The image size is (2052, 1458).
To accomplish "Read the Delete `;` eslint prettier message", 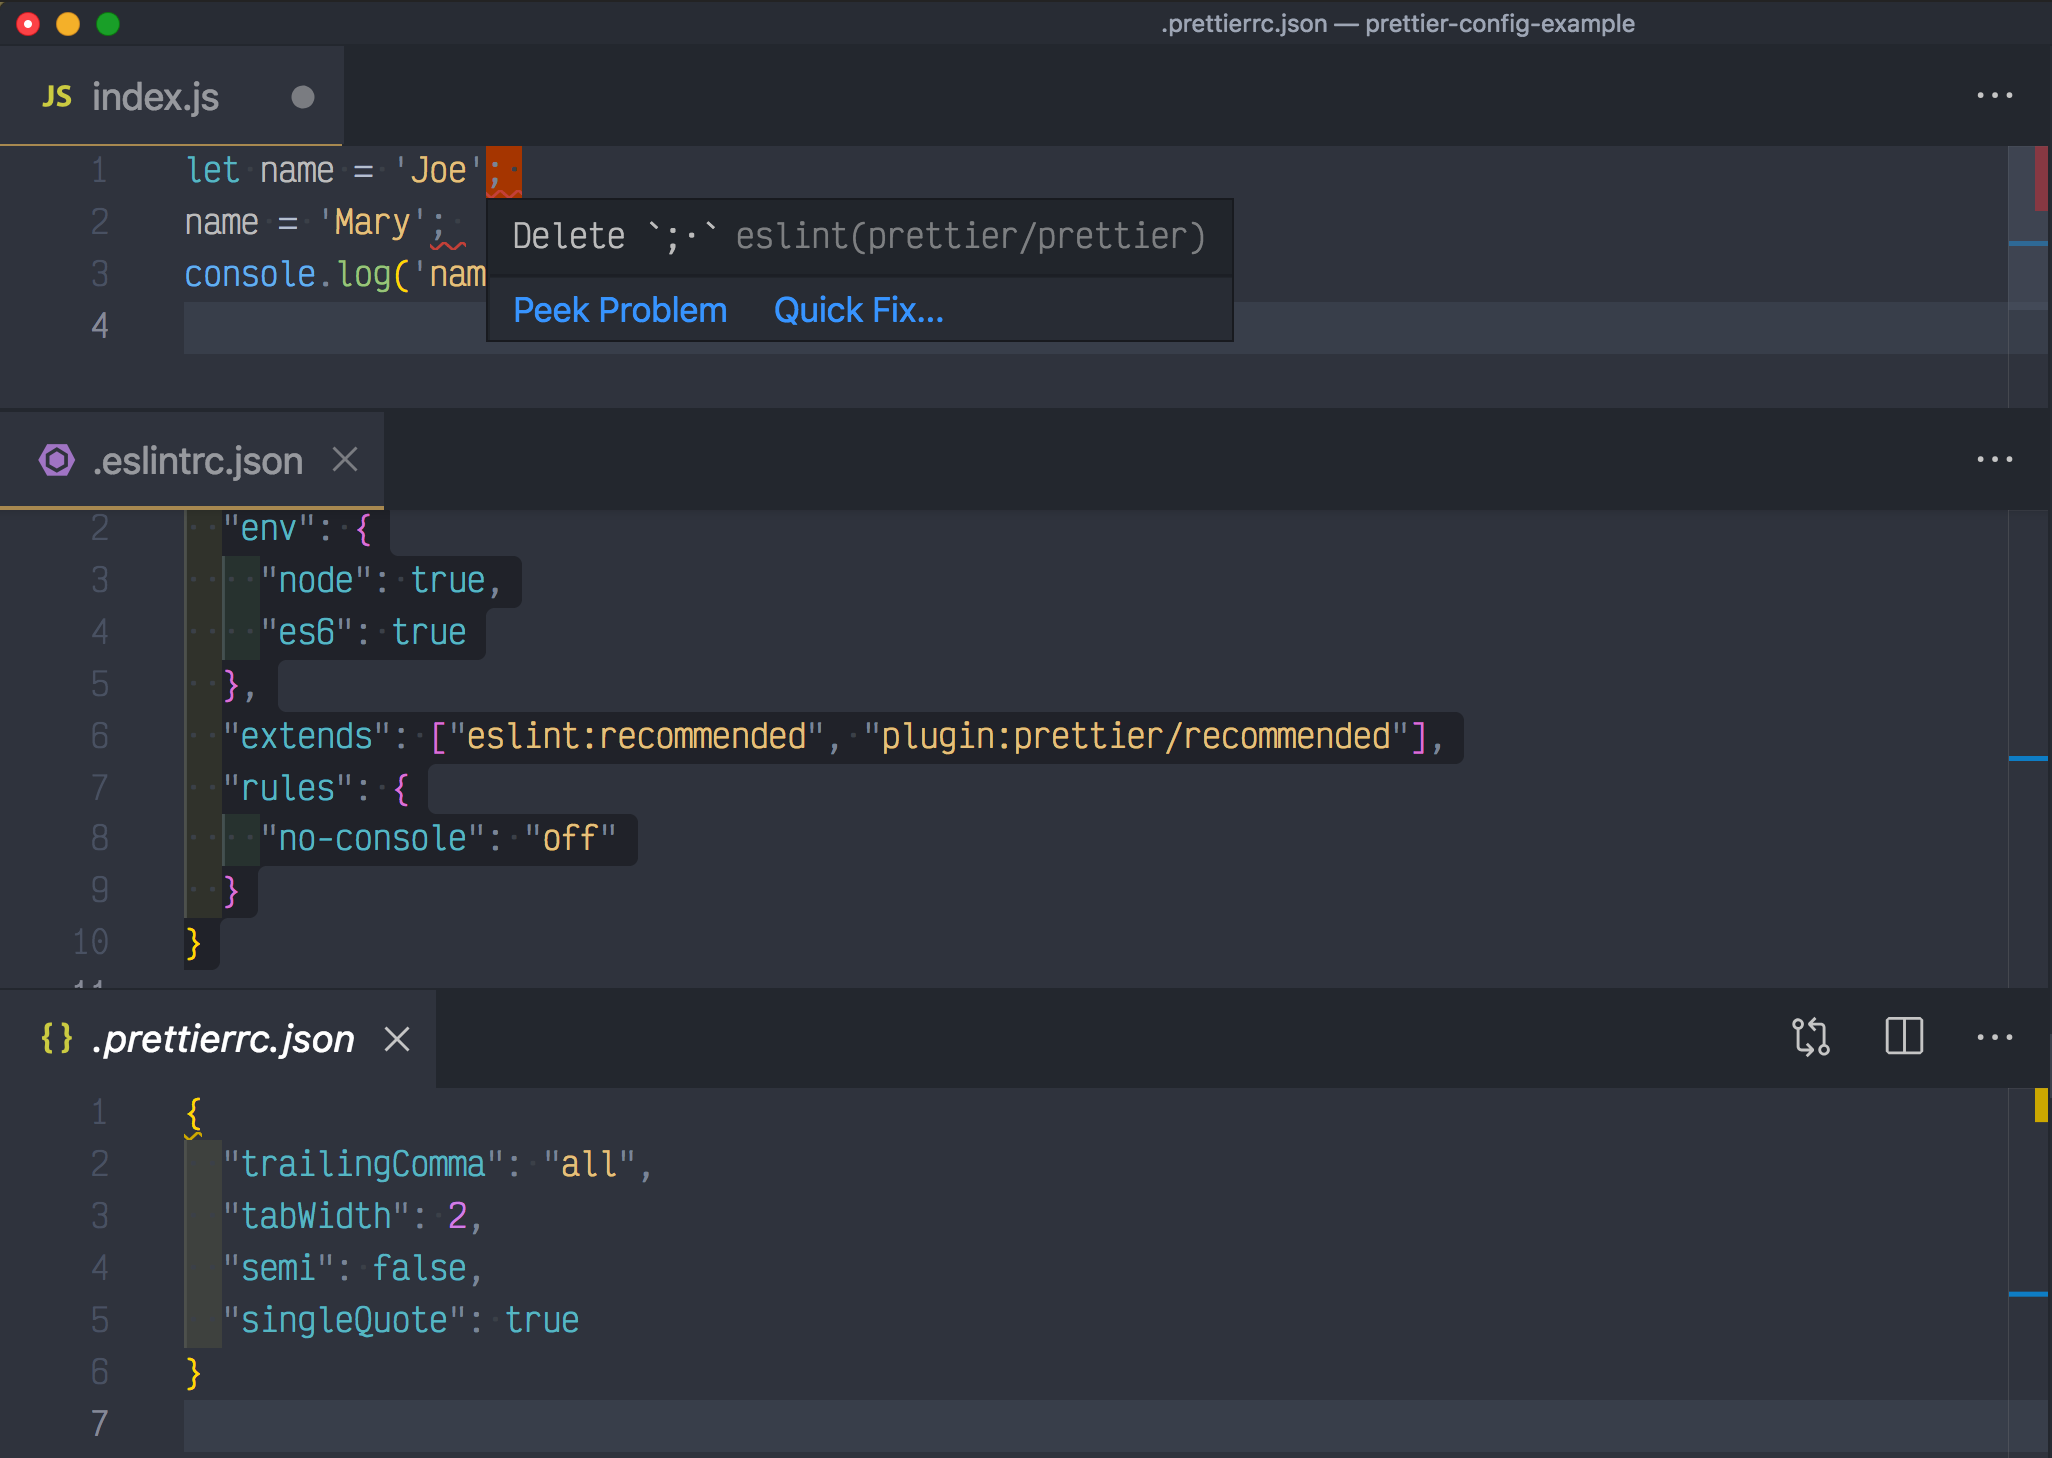I will coord(858,235).
